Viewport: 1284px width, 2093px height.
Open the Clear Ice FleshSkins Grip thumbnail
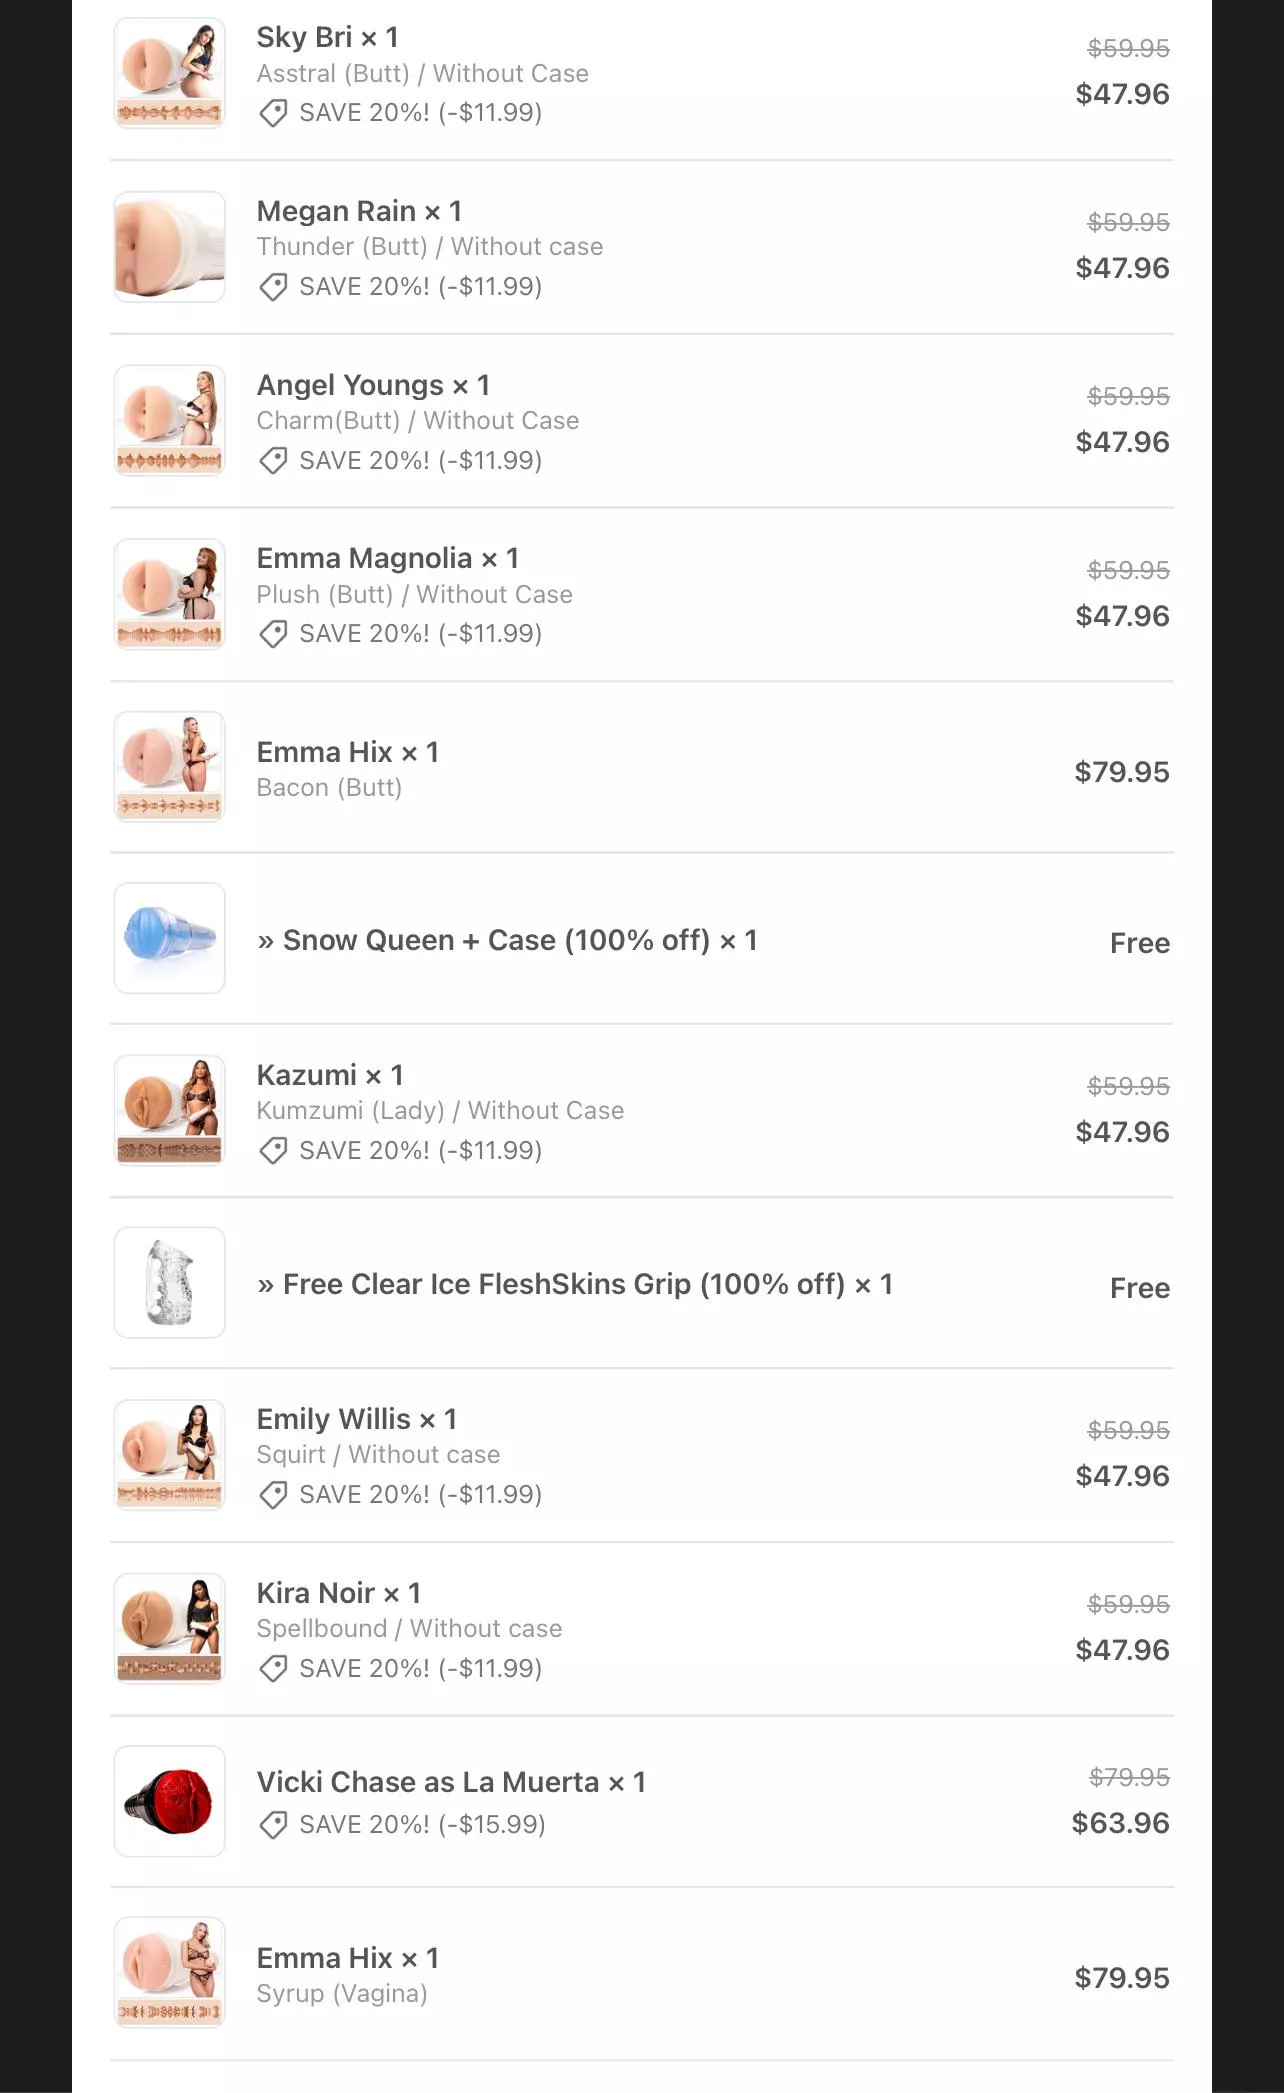point(170,1283)
